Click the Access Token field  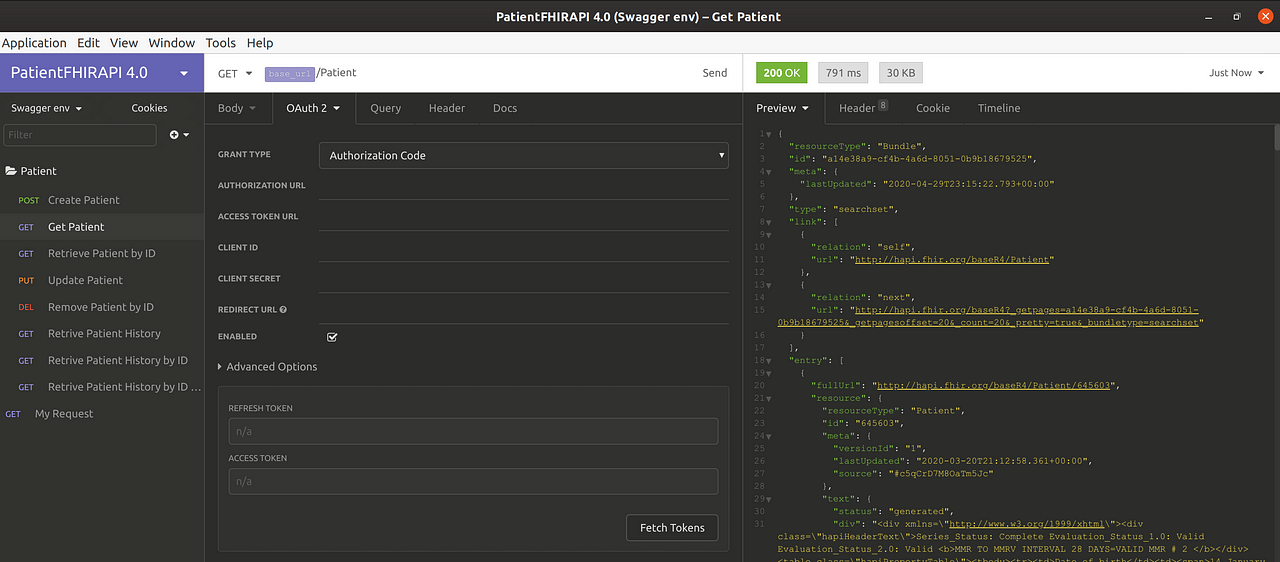coord(473,481)
